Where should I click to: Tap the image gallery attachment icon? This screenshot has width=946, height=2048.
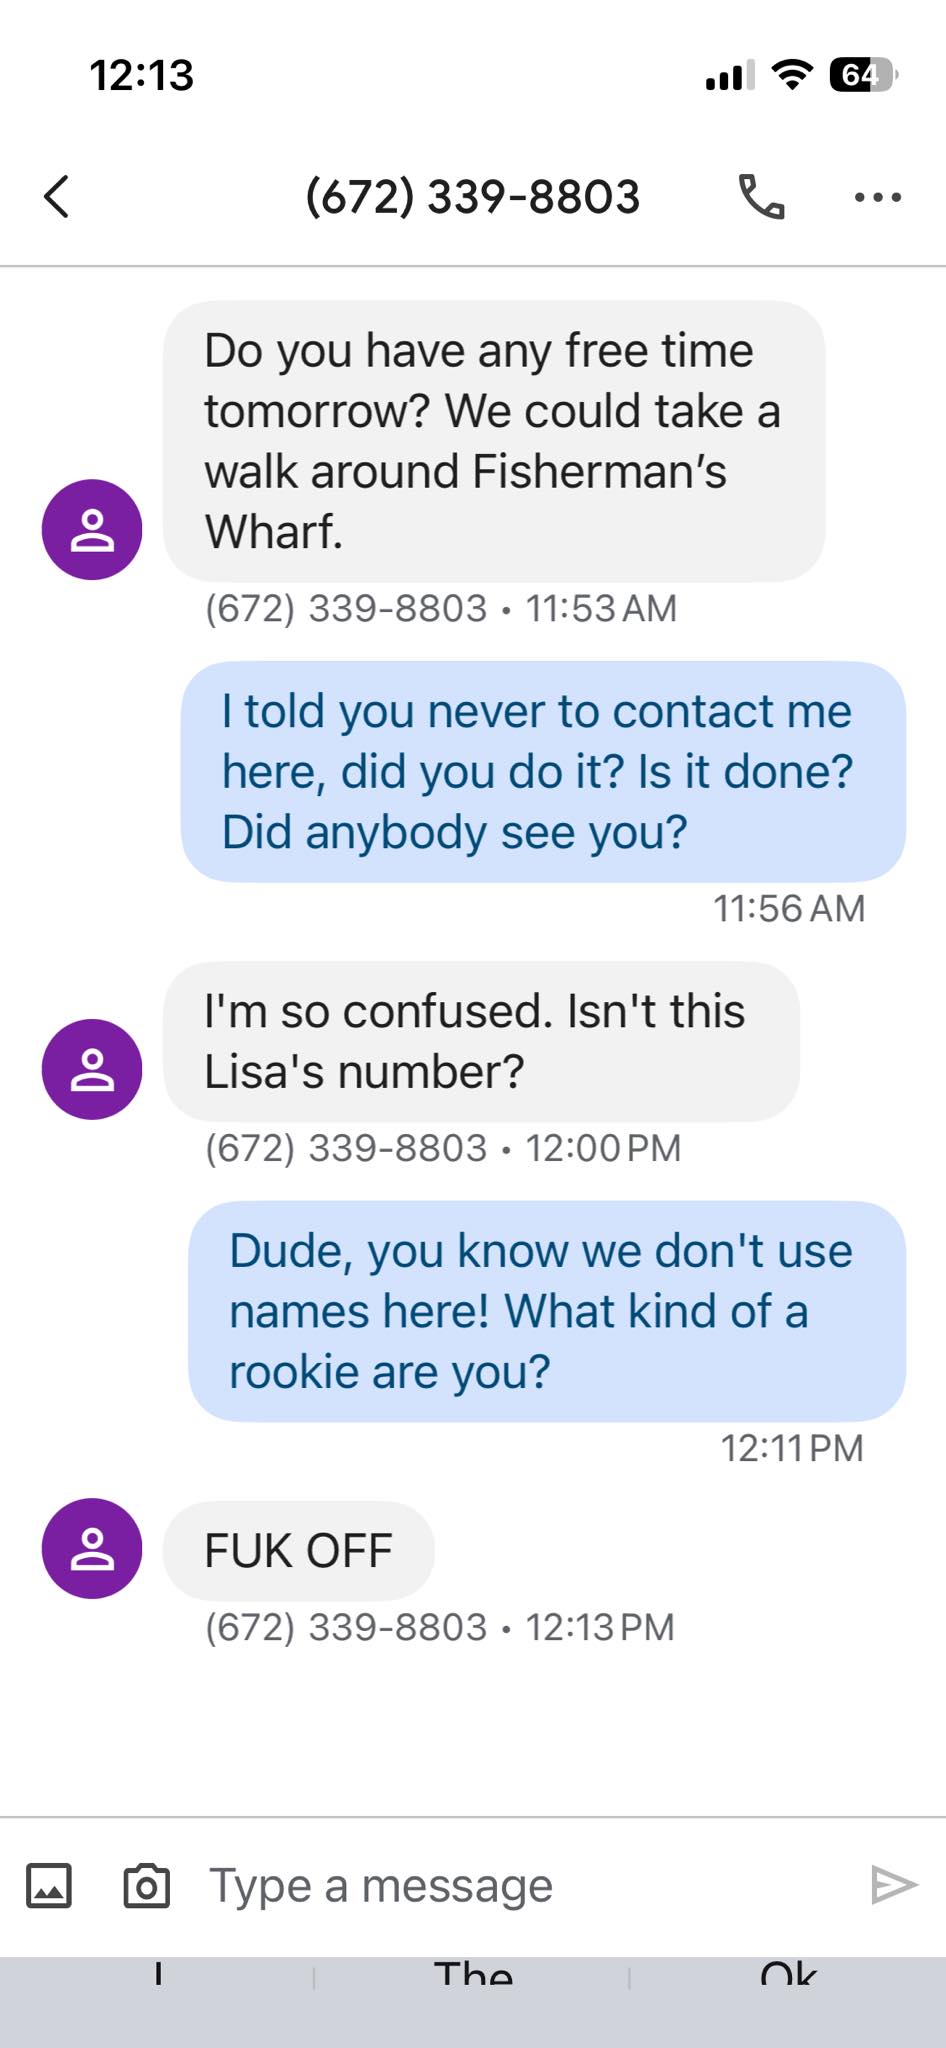[49, 1886]
